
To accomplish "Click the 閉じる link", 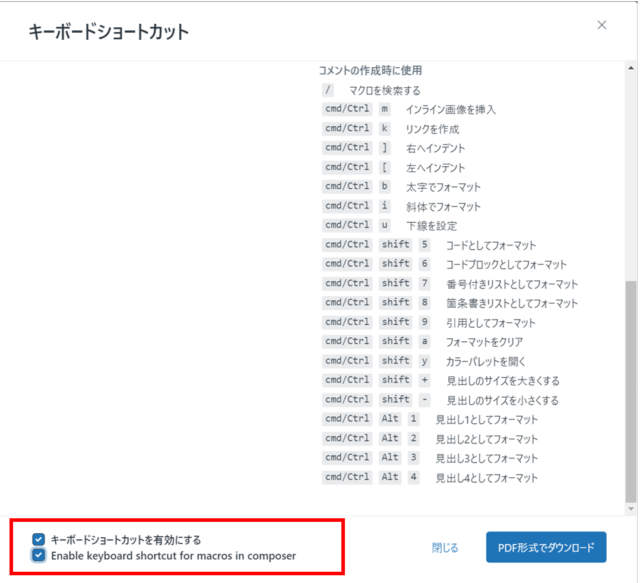I will [x=445, y=547].
